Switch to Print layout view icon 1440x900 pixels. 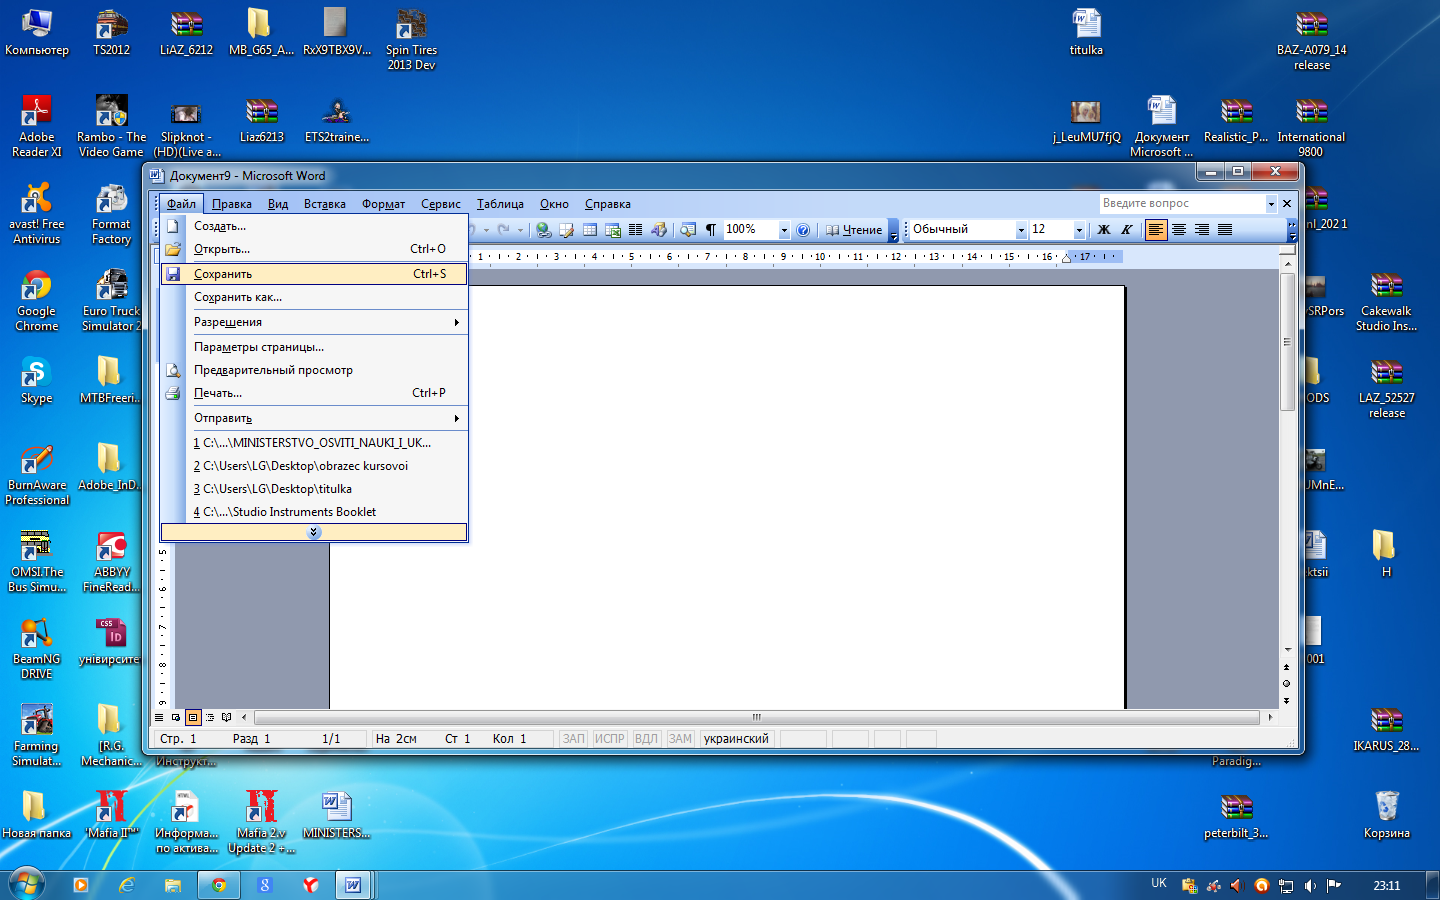(193, 717)
